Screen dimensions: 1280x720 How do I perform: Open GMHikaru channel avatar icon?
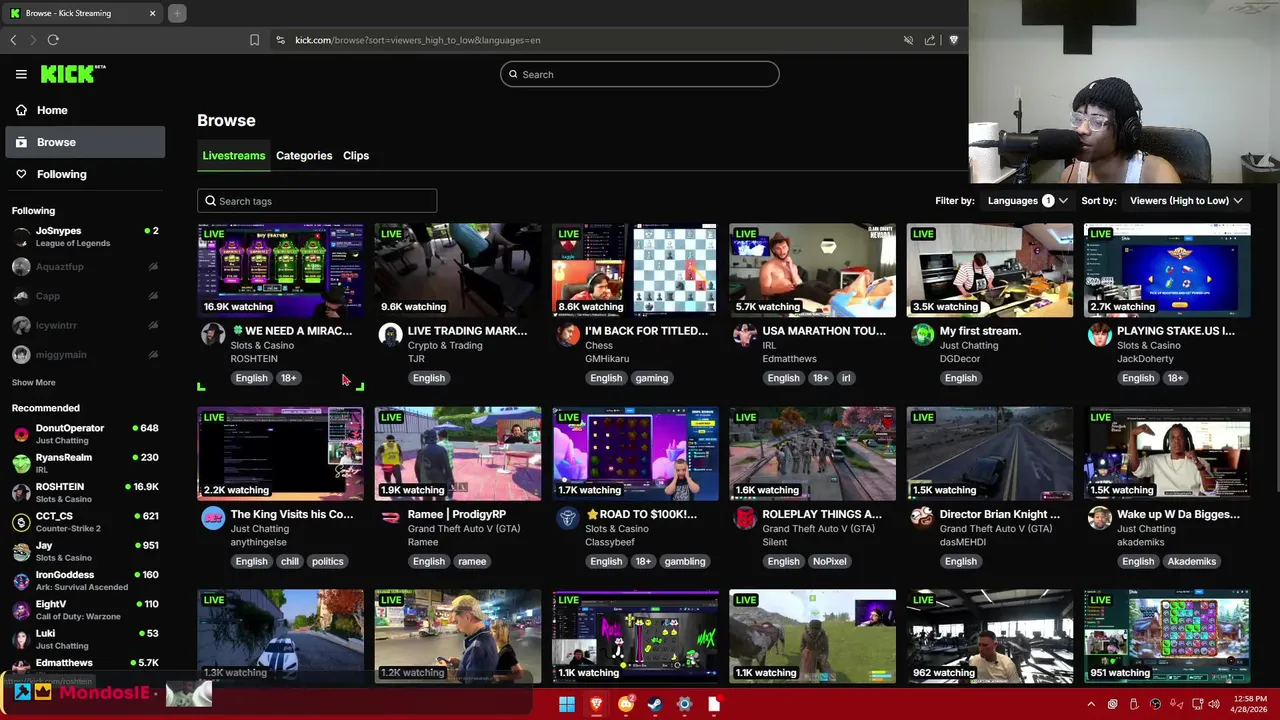click(568, 335)
